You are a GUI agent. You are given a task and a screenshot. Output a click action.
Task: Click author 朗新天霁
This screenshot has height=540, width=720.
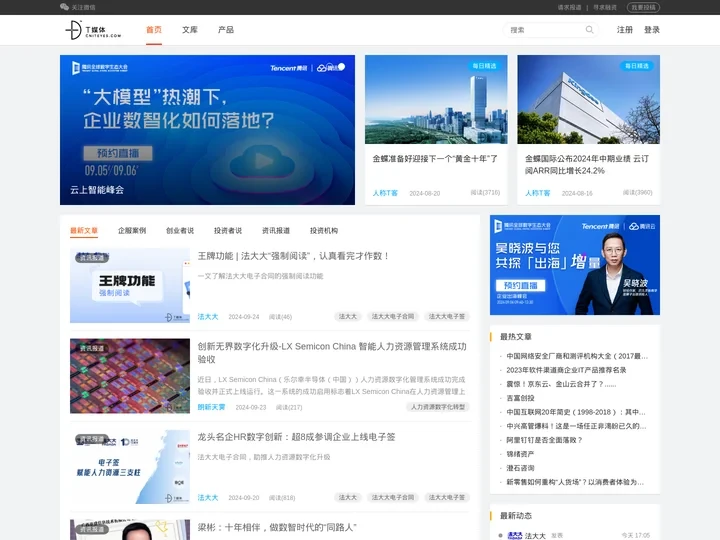click(x=211, y=407)
